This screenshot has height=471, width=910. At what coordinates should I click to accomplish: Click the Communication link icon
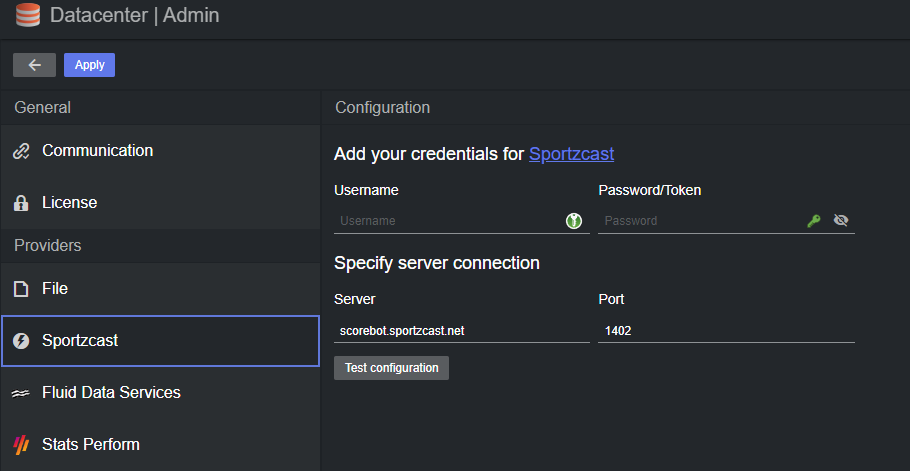click(x=22, y=151)
